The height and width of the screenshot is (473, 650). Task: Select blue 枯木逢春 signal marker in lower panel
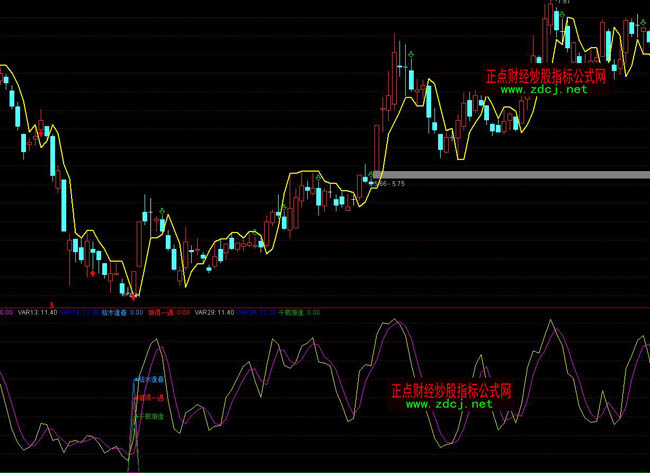(x=150, y=380)
